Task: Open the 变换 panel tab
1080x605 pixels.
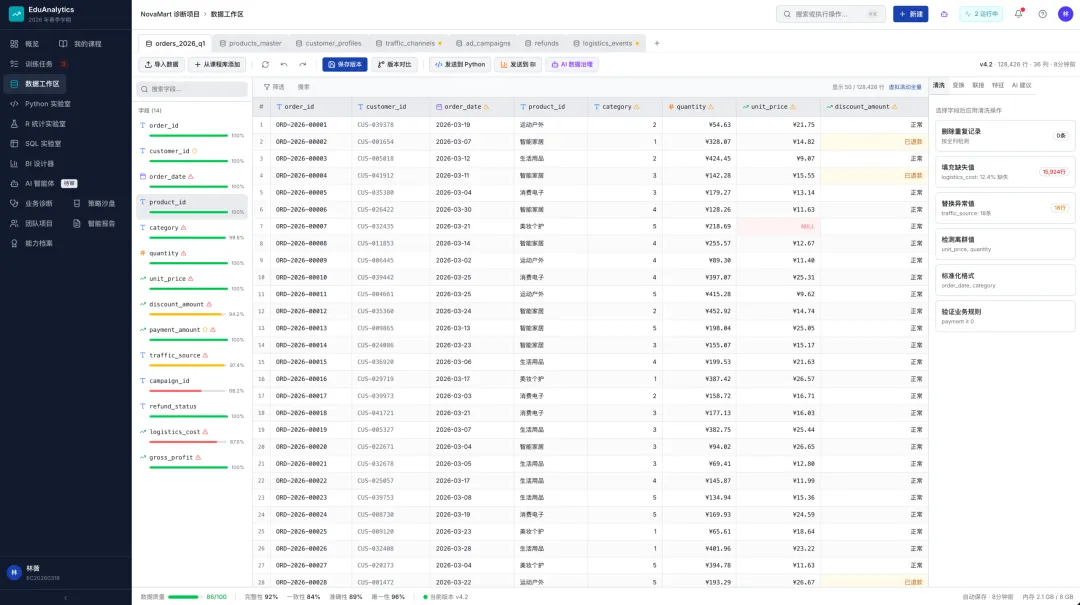Action: pos(958,85)
